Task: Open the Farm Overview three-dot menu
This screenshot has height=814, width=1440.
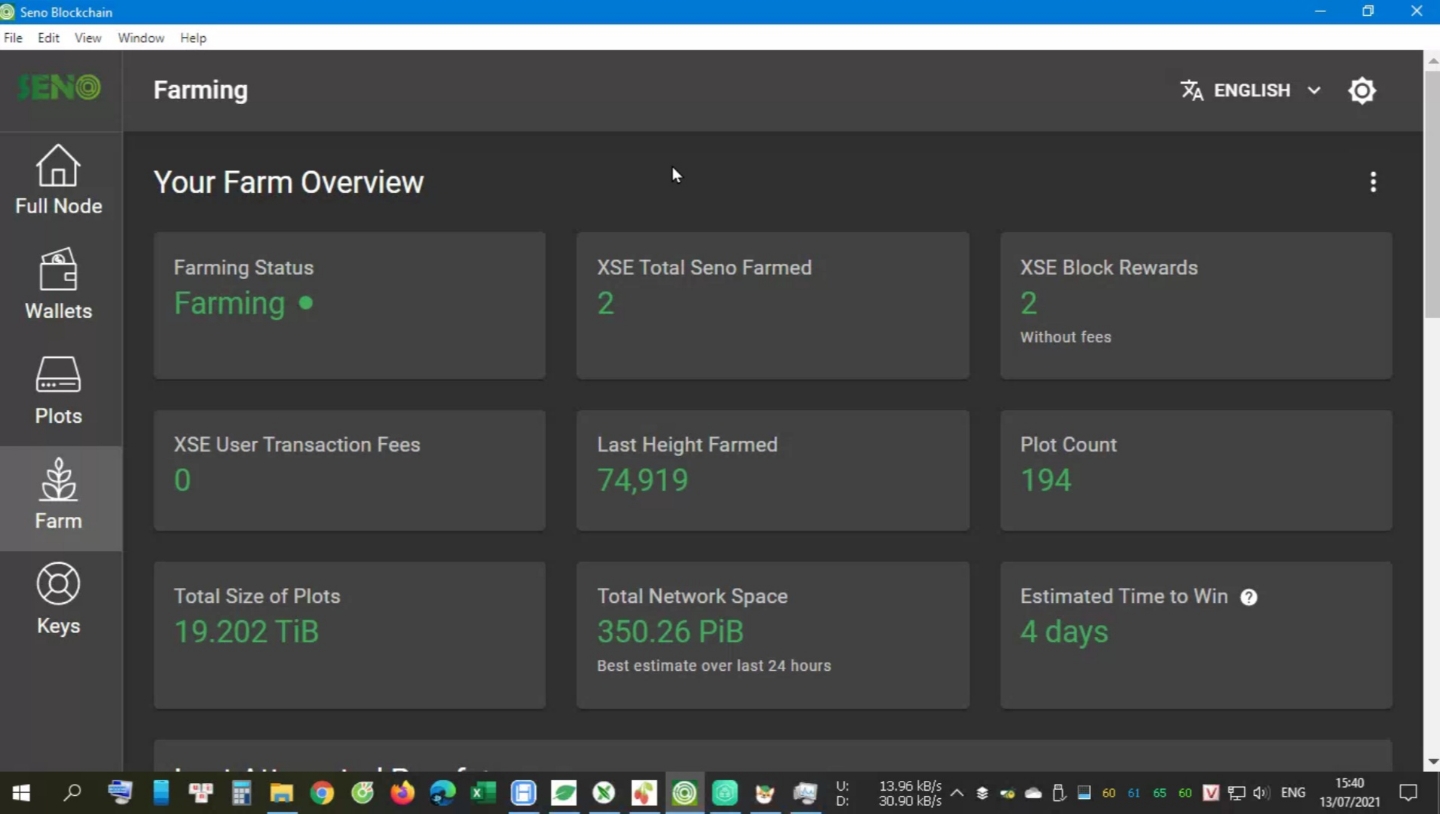Action: point(1373,182)
